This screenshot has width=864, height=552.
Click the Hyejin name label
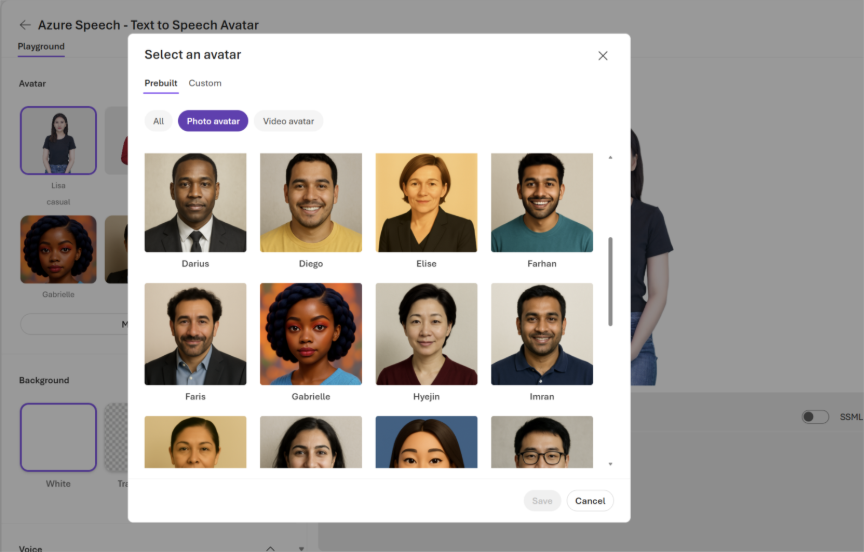[x=426, y=397]
